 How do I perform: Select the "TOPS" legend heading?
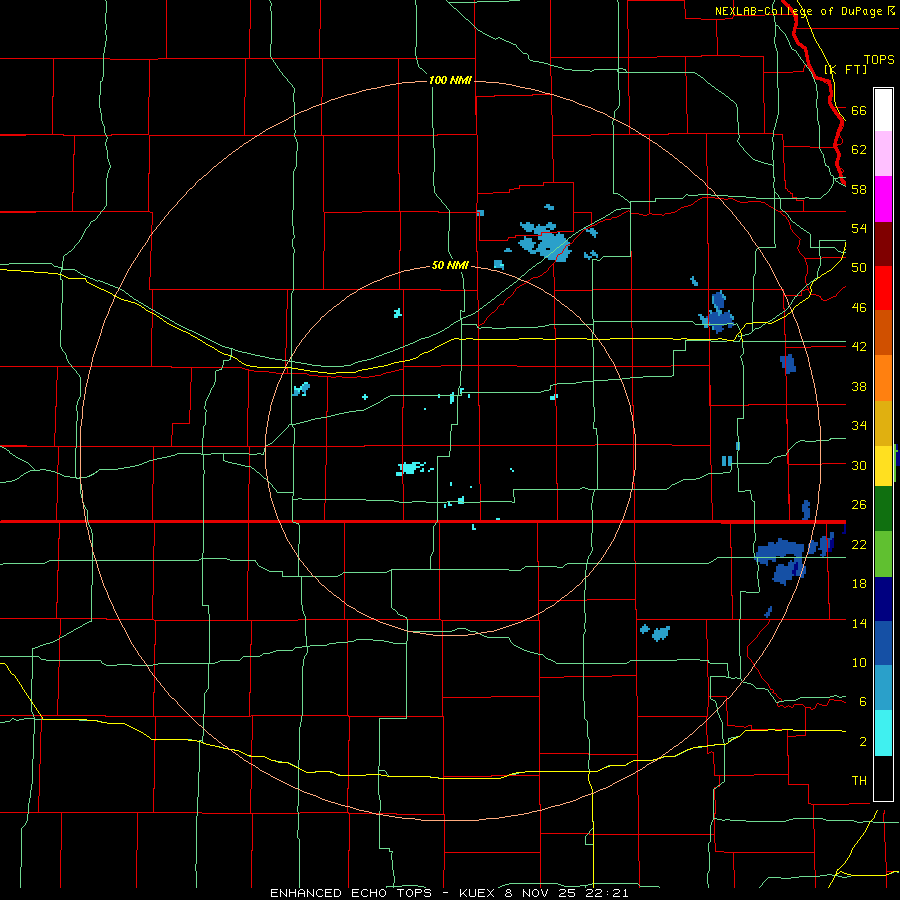pyautogui.click(x=879, y=60)
